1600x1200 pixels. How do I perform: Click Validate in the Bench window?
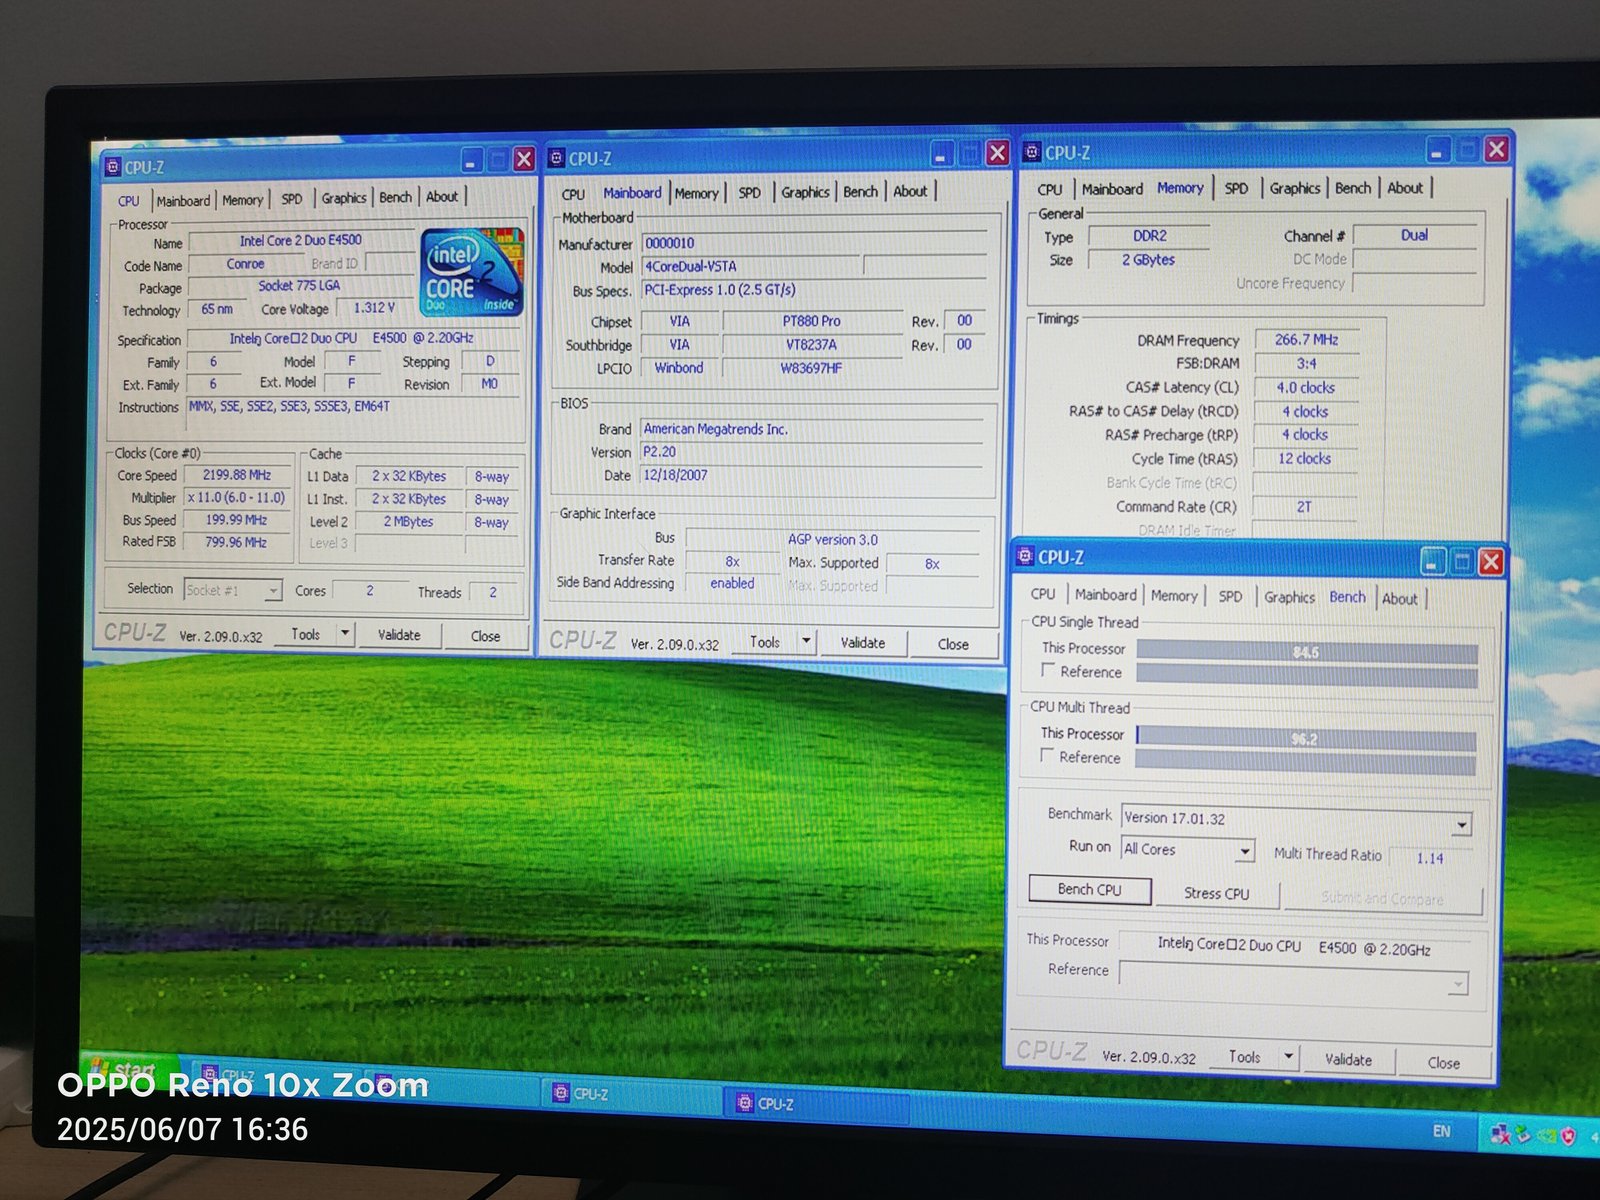1348,1059
